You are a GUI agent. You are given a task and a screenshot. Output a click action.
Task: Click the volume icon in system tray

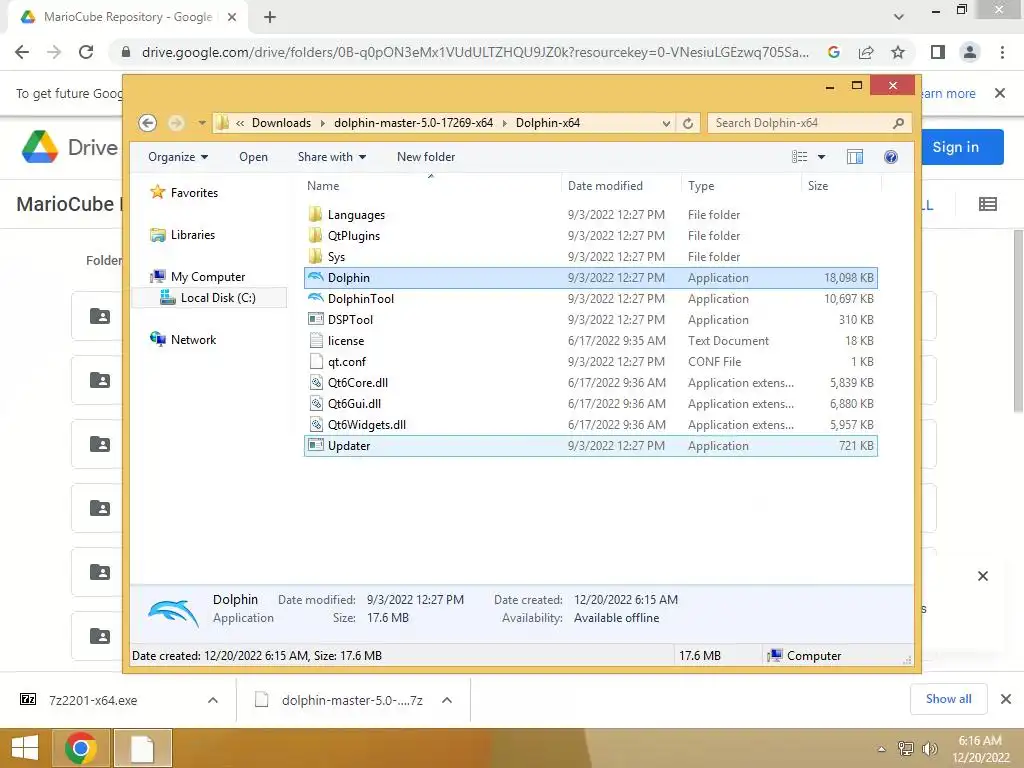click(x=929, y=748)
